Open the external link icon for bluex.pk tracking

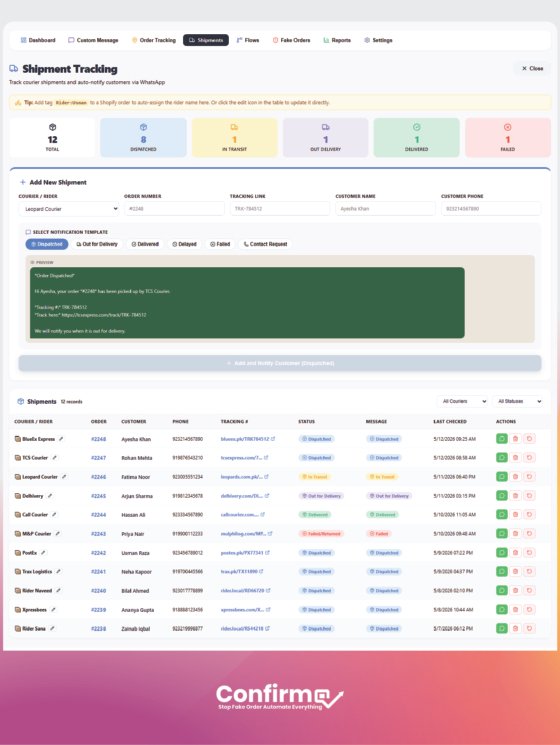(x=273, y=439)
